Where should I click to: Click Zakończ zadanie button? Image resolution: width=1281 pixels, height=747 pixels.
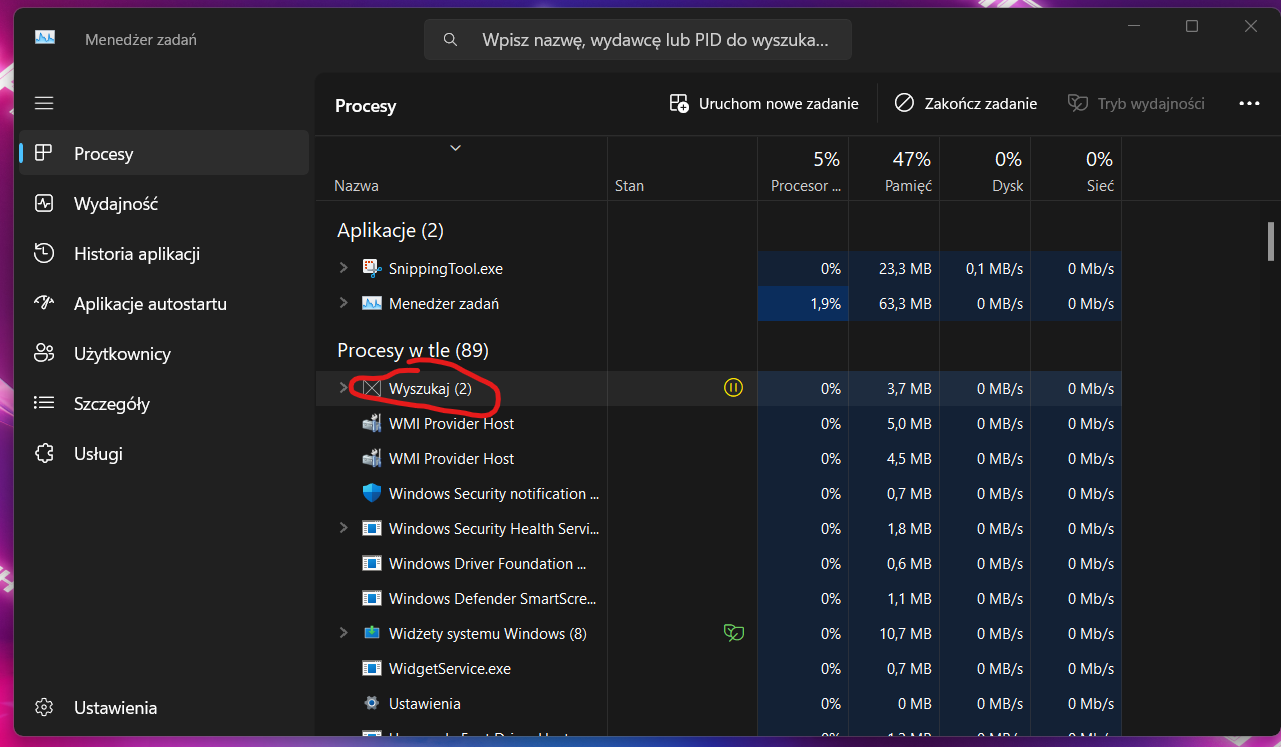click(x=966, y=103)
